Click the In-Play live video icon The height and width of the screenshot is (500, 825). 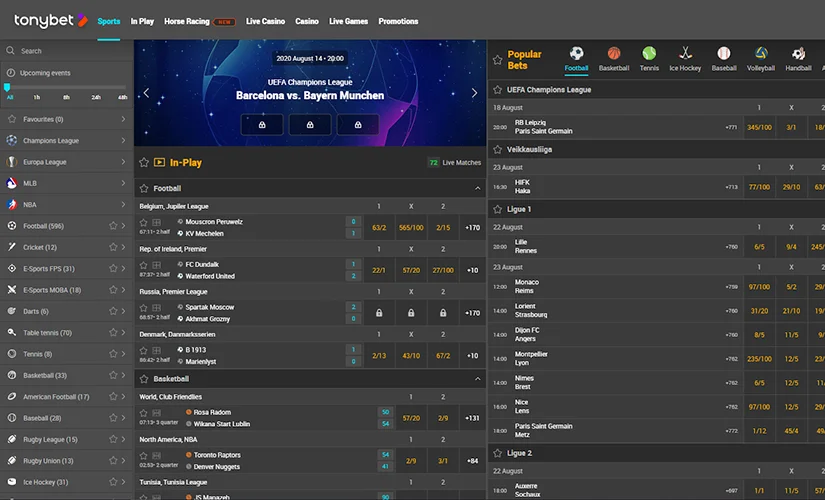pyautogui.click(x=159, y=162)
